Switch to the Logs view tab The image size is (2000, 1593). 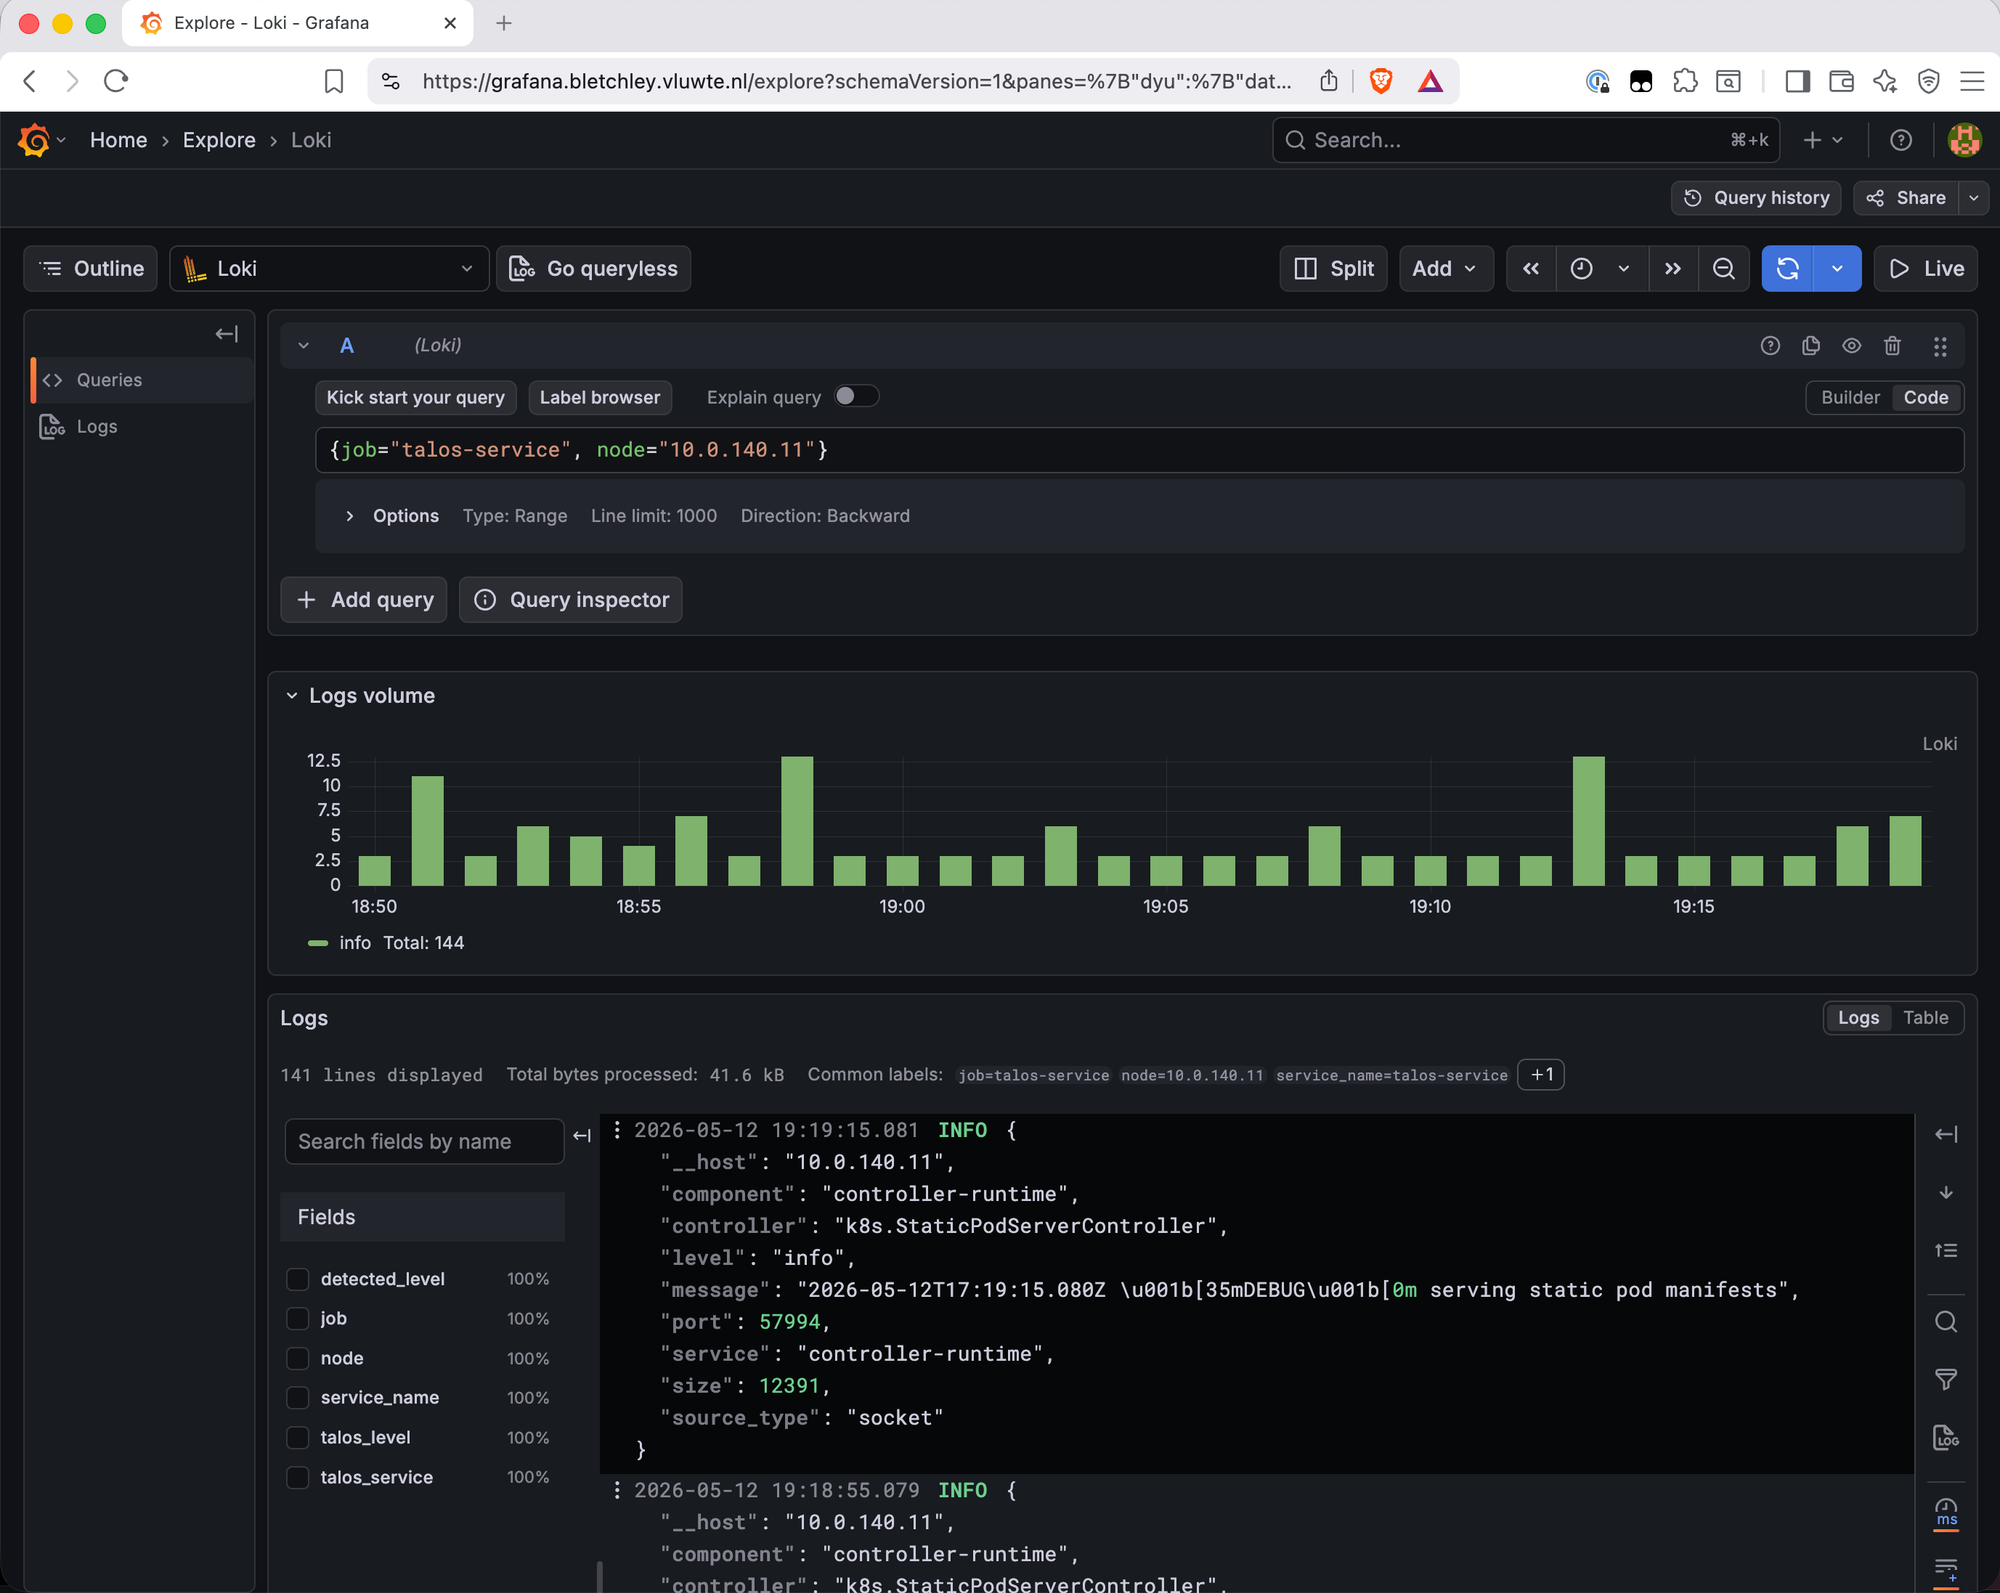[1858, 1018]
